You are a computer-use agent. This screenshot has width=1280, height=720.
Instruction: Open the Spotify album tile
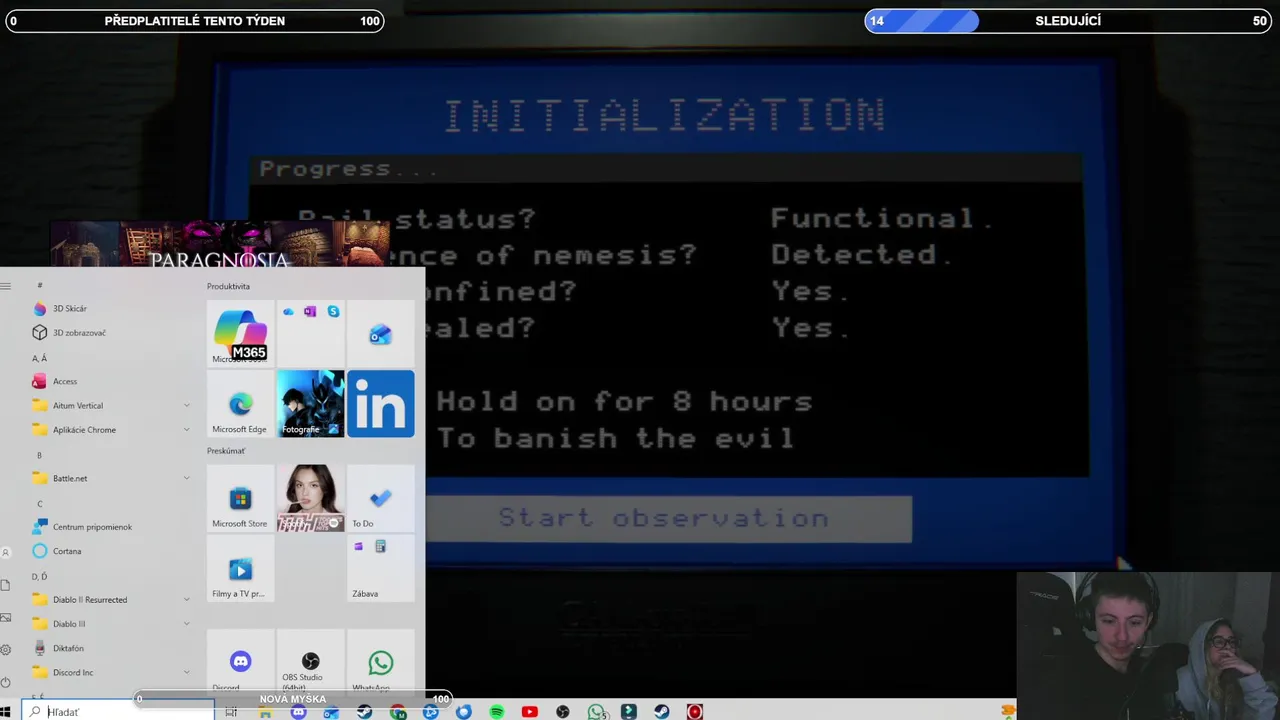310,498
